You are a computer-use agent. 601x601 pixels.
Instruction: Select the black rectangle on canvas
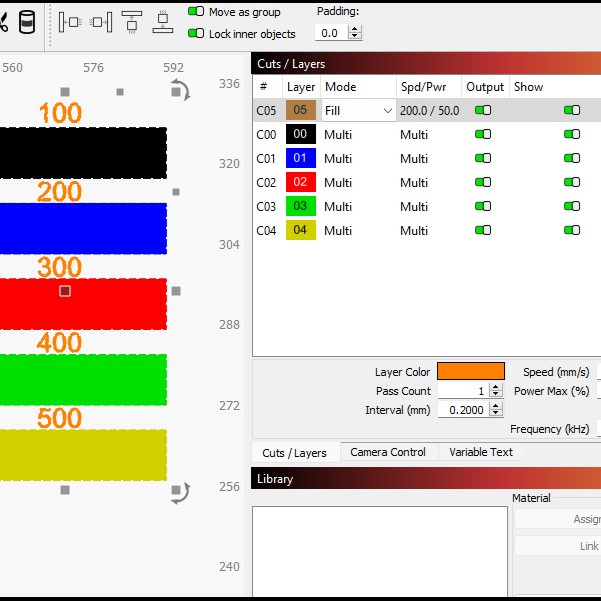[x=83, y=153]
